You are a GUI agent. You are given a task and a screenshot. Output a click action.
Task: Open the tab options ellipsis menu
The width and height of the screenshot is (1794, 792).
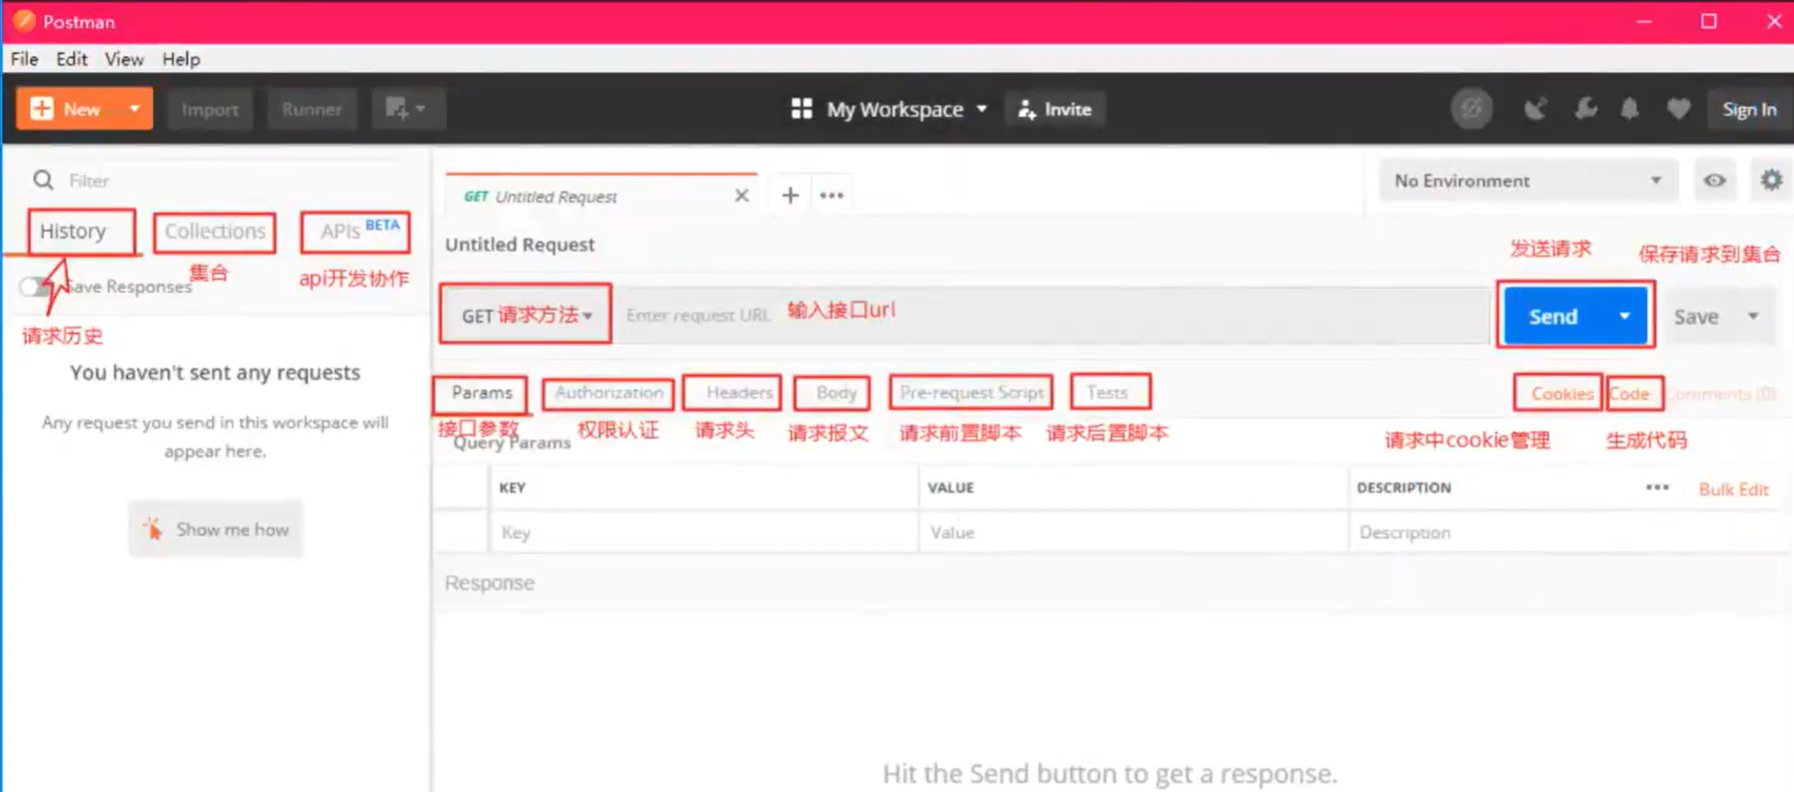832,196
